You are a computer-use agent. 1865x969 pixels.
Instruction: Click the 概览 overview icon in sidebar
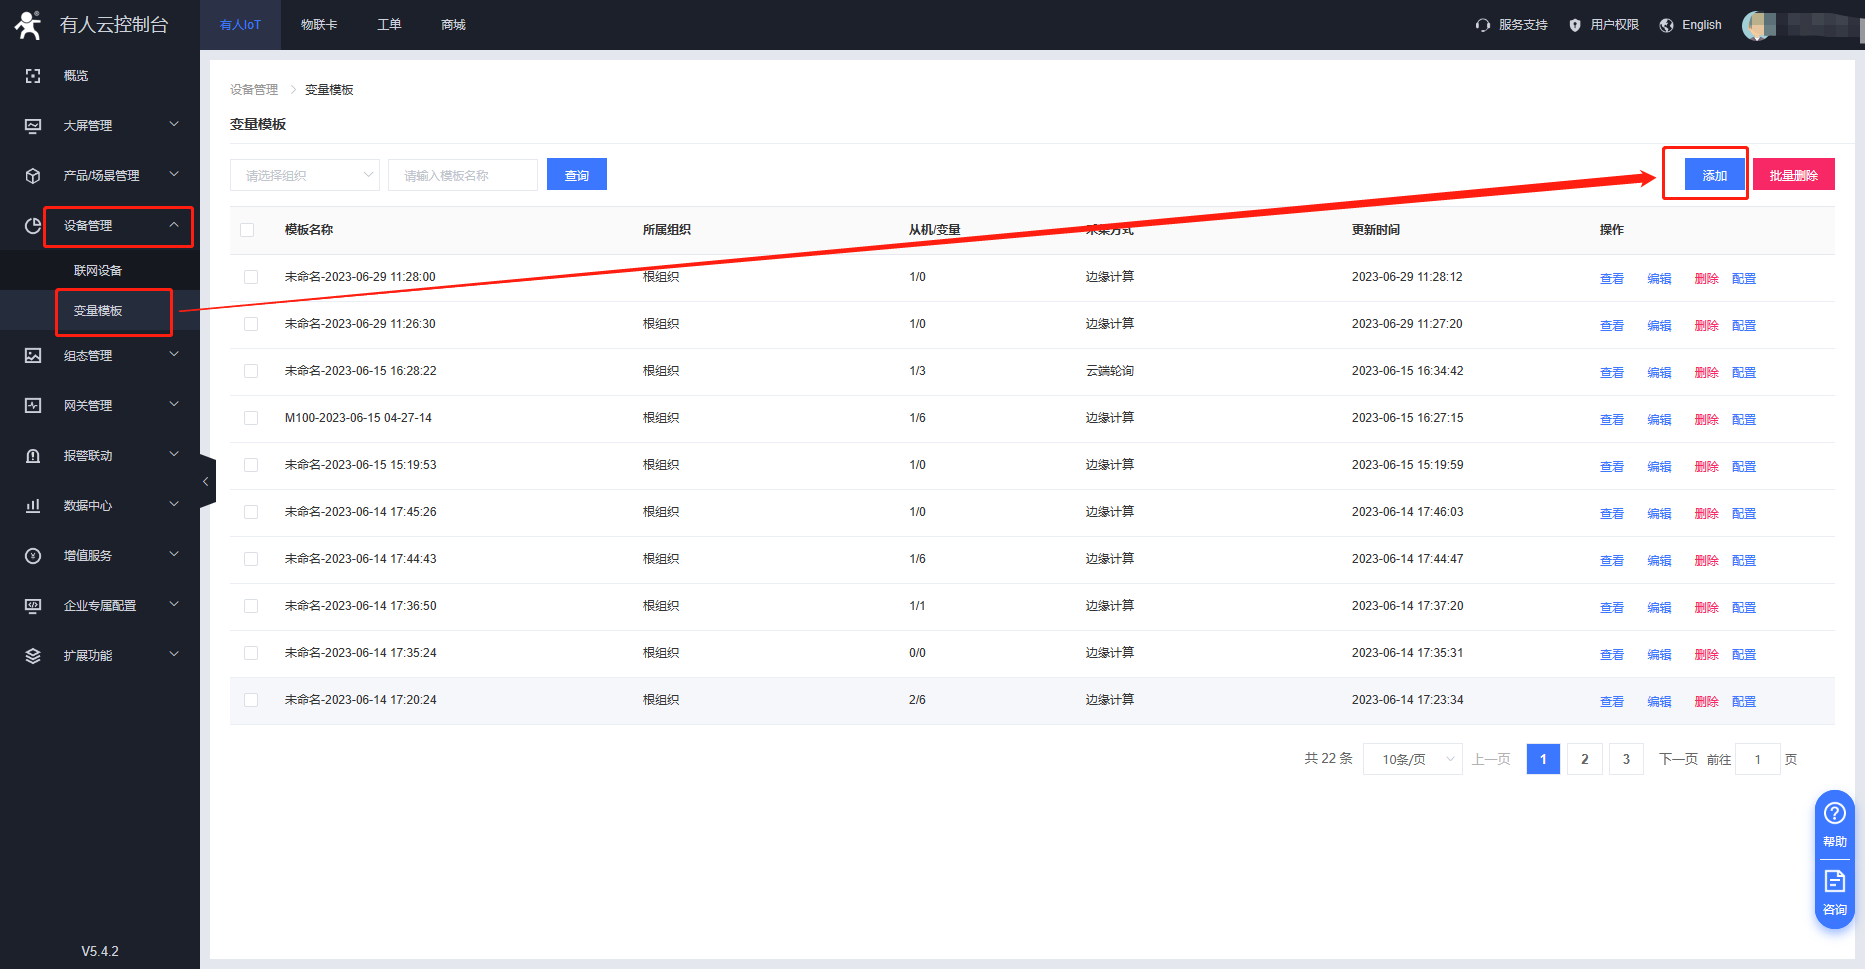tap(33, 76)
